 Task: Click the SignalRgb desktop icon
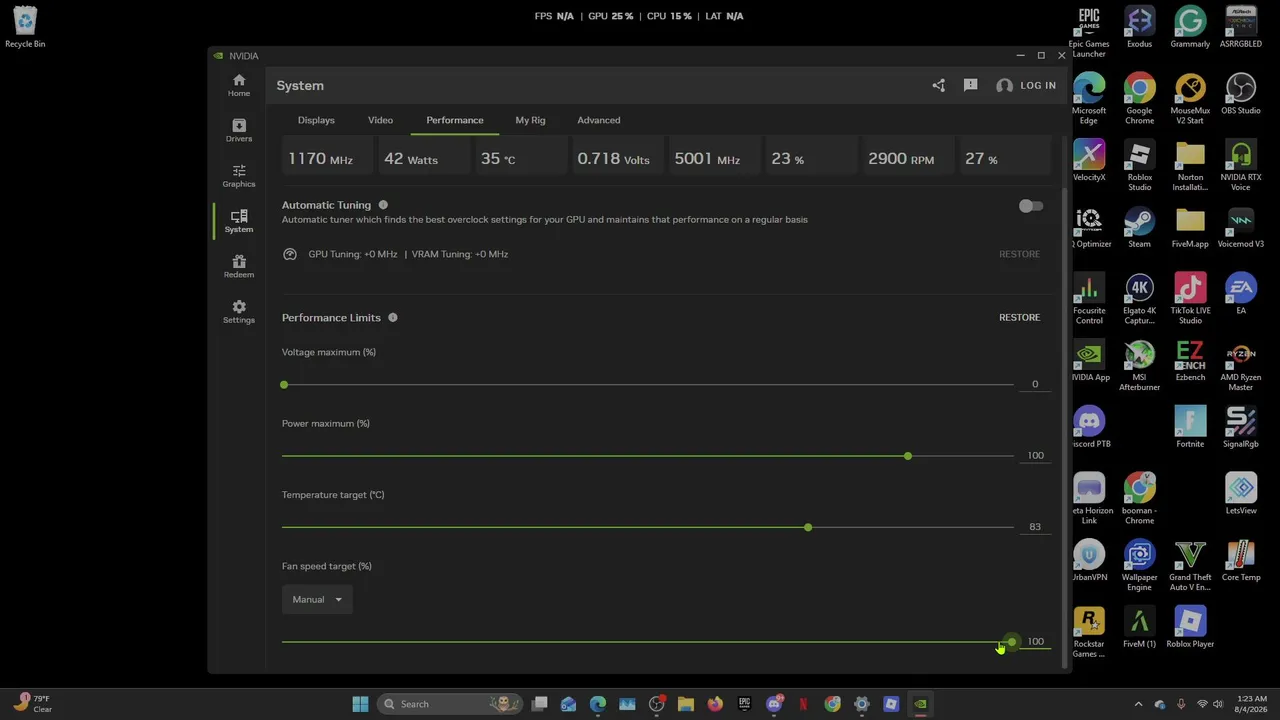coord(1241,428)
